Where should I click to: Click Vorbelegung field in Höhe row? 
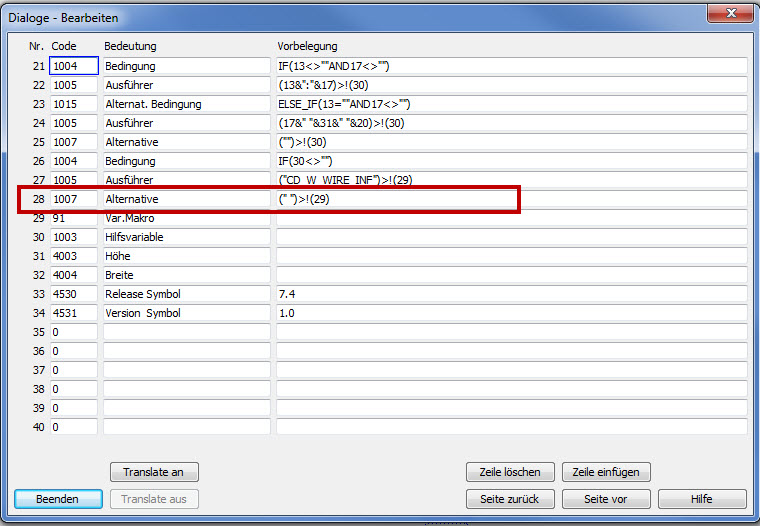[512, 256]
